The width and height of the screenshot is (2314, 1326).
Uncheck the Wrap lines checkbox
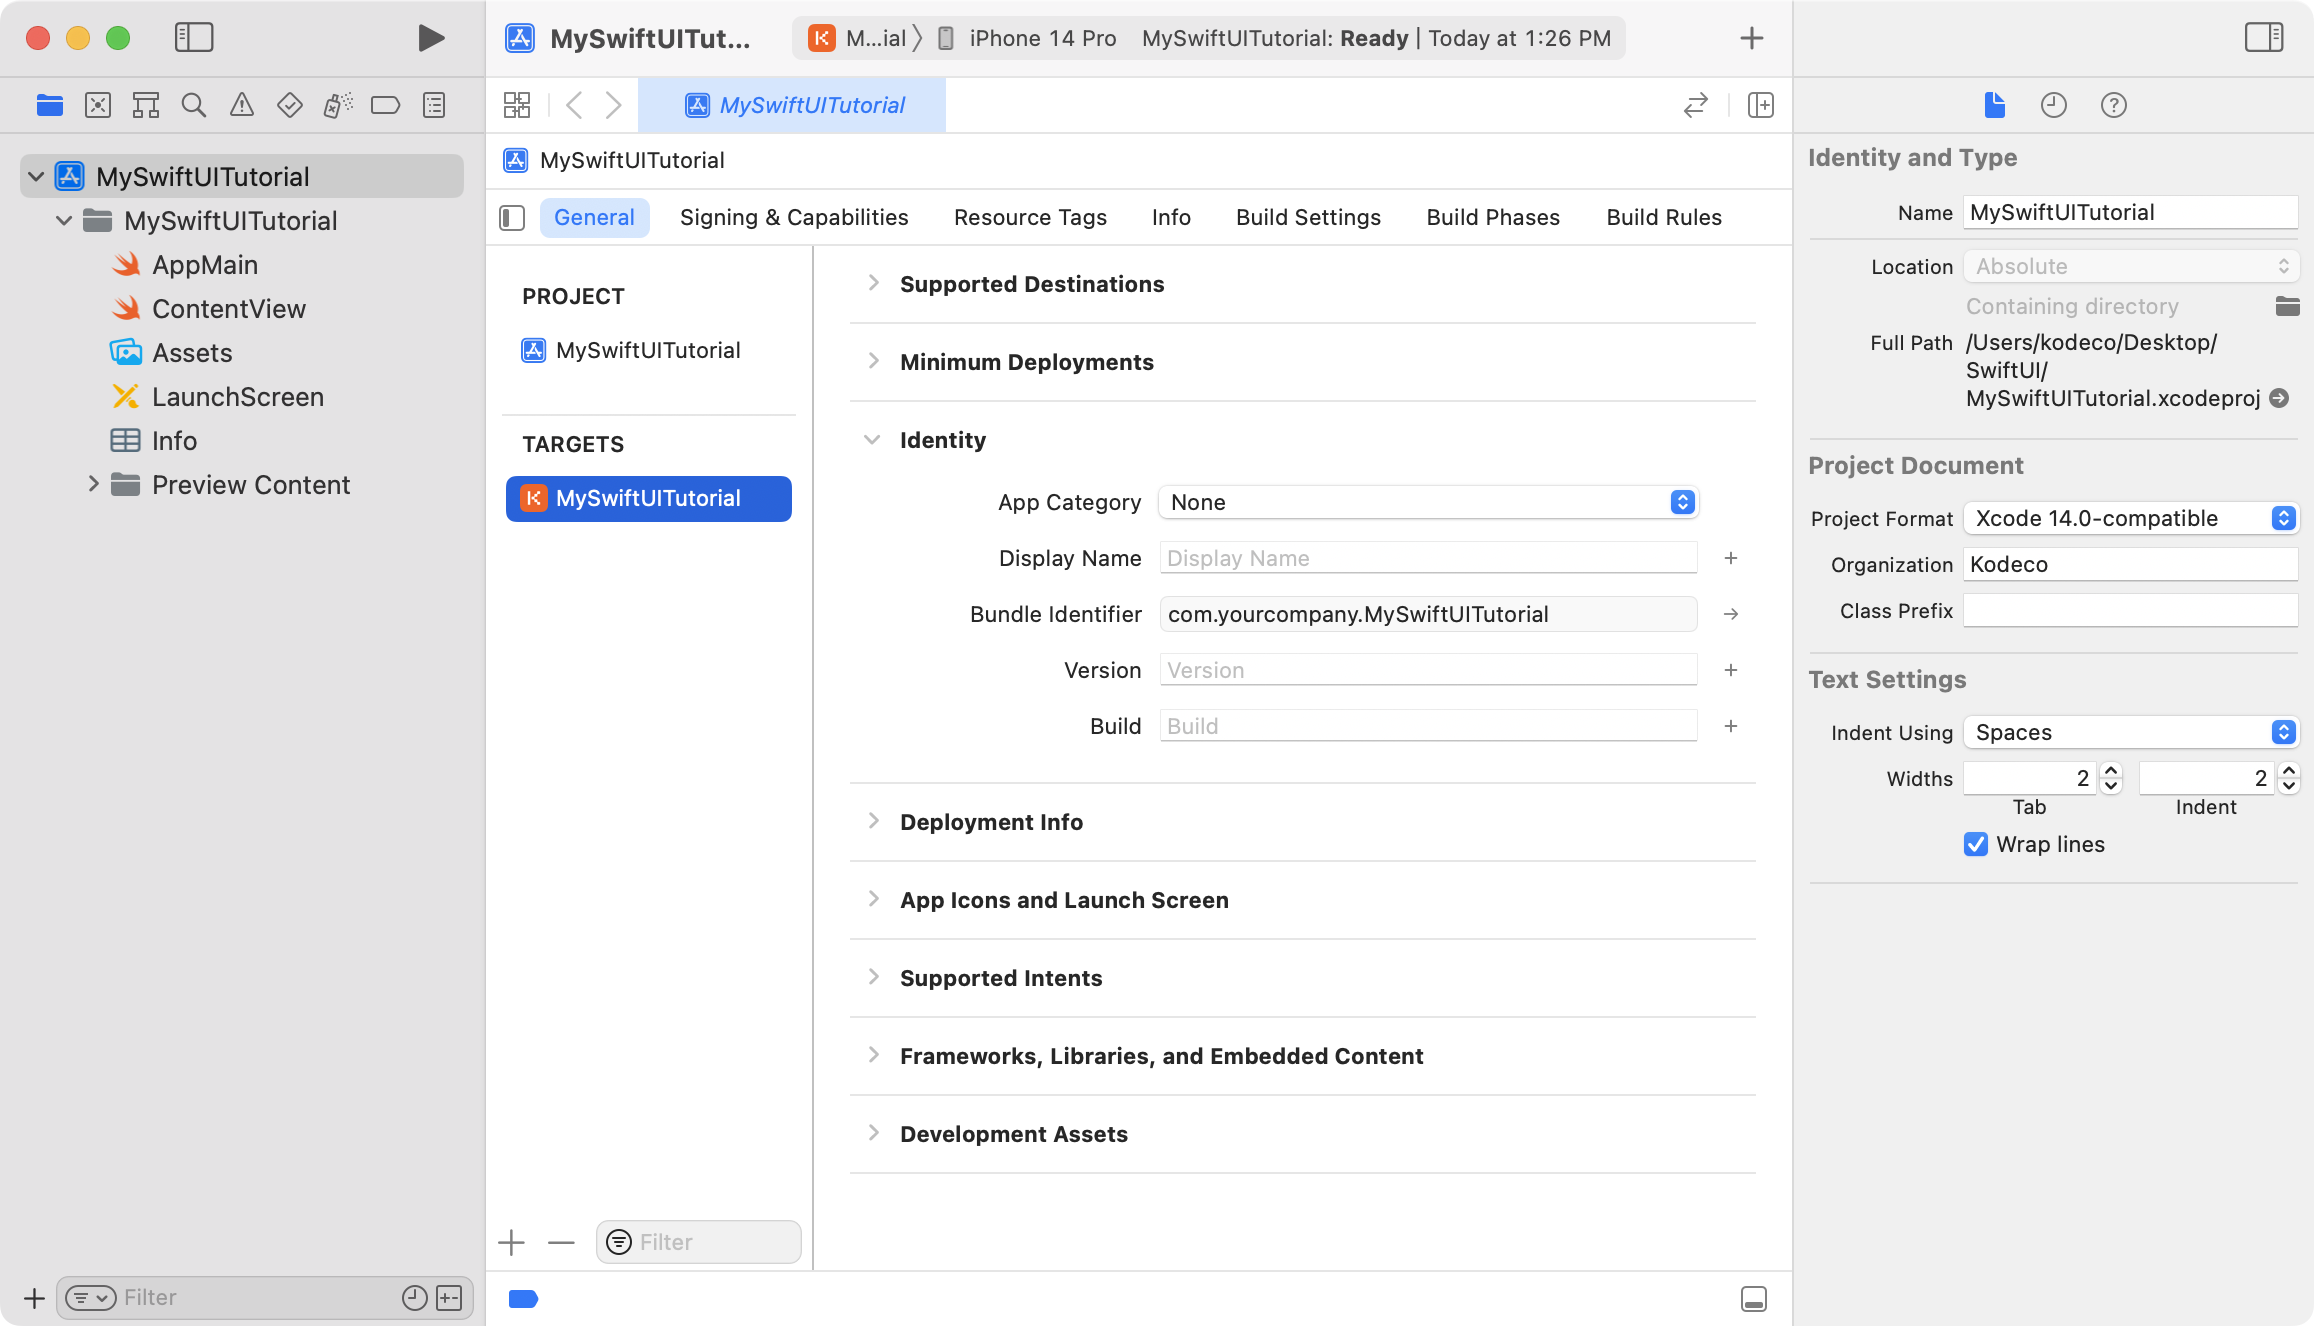point(1976,844)
